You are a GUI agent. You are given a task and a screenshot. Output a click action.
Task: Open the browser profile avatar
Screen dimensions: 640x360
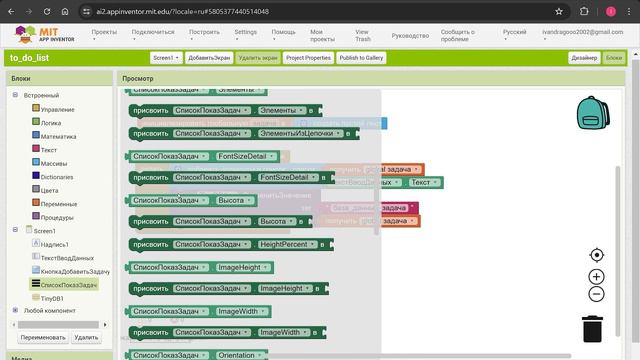point(611,11)
